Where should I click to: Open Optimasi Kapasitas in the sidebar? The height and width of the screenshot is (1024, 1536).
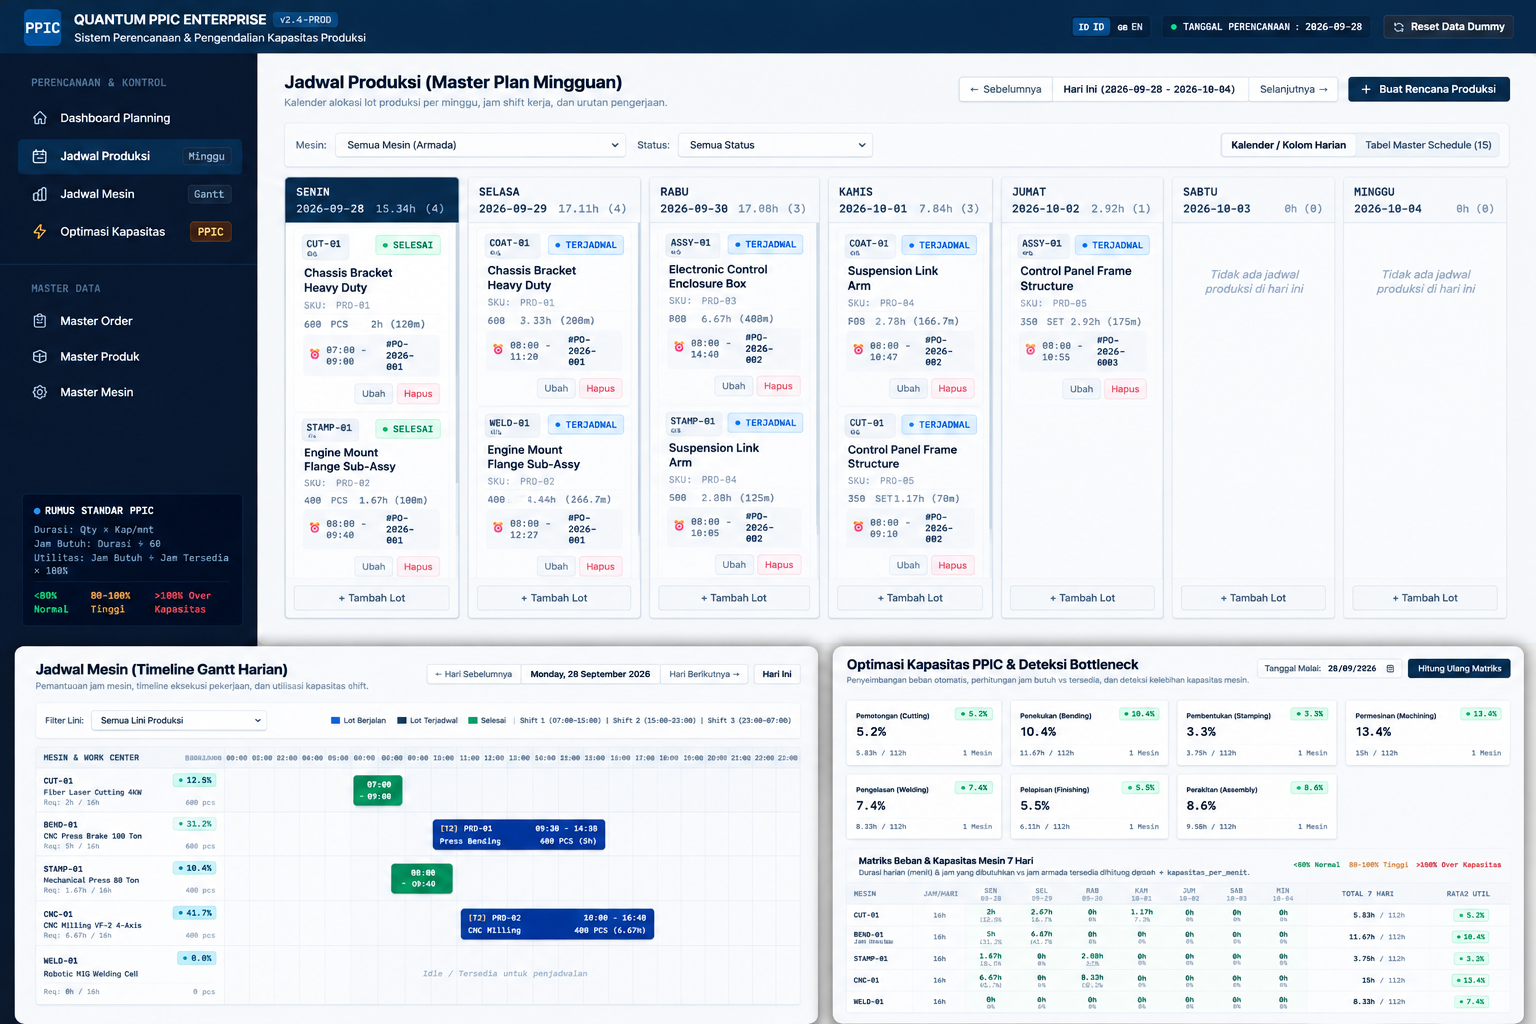130,232
